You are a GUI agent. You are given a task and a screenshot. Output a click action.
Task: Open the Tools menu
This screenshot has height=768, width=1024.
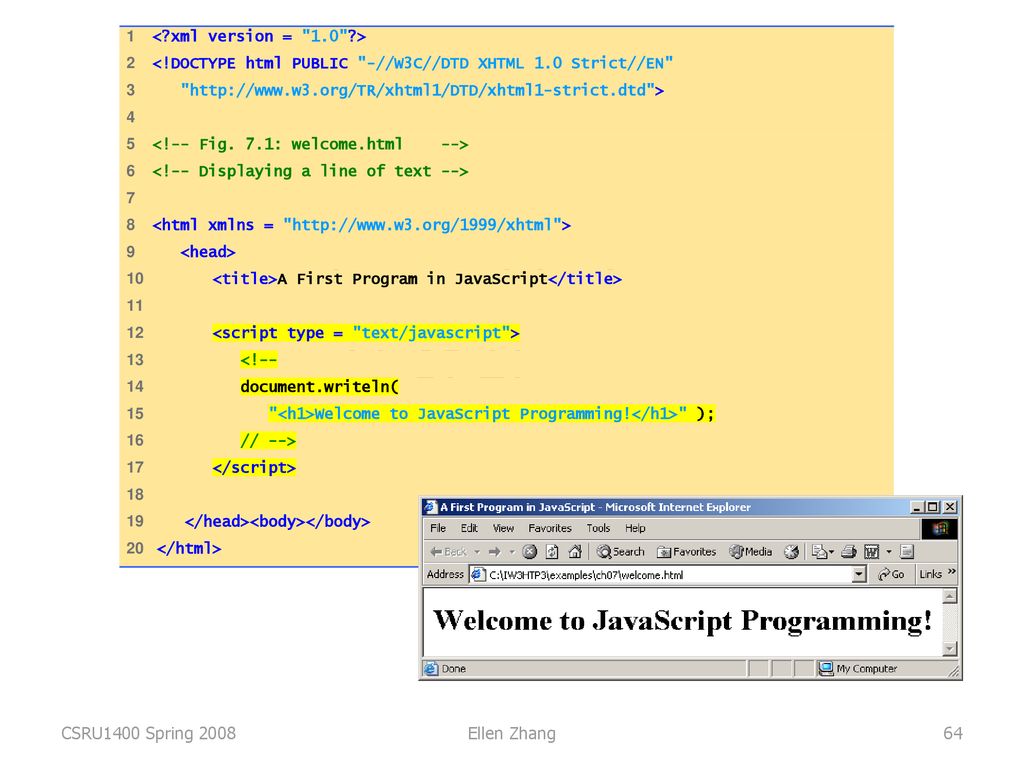[x=598, y=528]
